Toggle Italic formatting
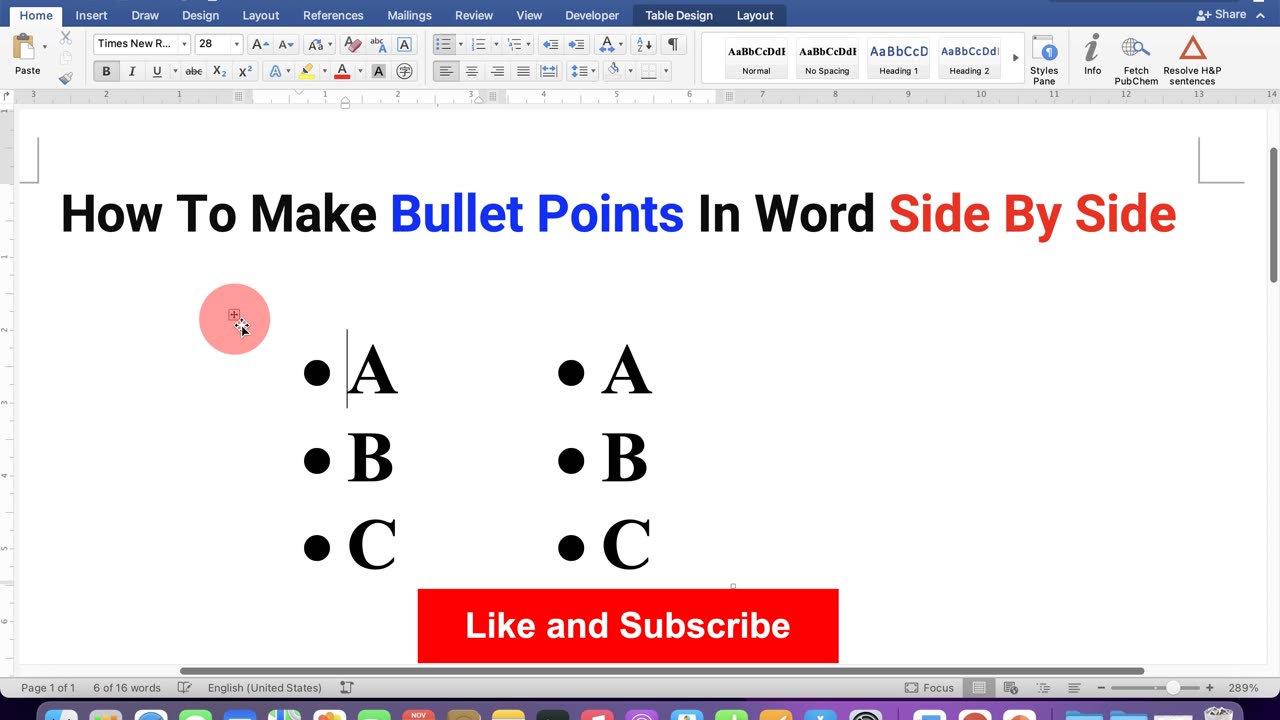Image resolution: width=1280 pixels, height=720 pixels. (x=131, y=71)
